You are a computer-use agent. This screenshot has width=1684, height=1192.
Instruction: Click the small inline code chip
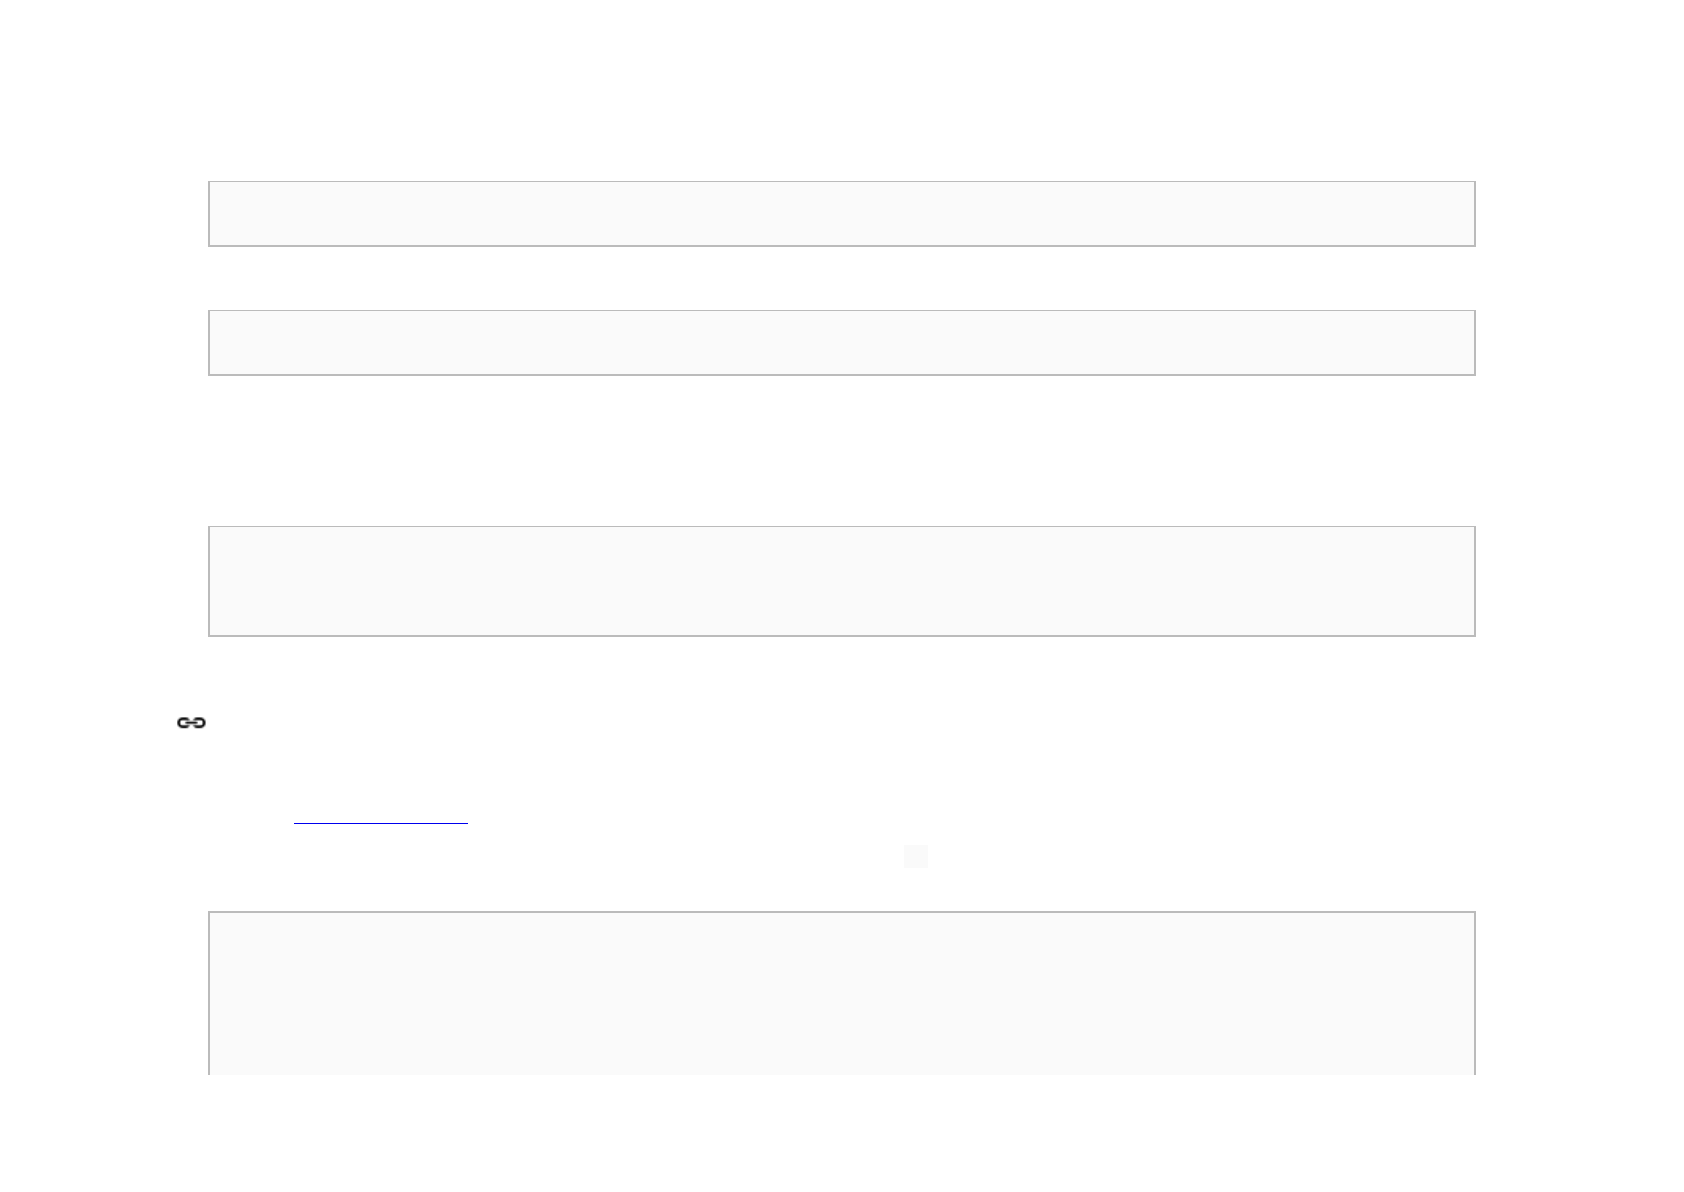pos(916,856)
